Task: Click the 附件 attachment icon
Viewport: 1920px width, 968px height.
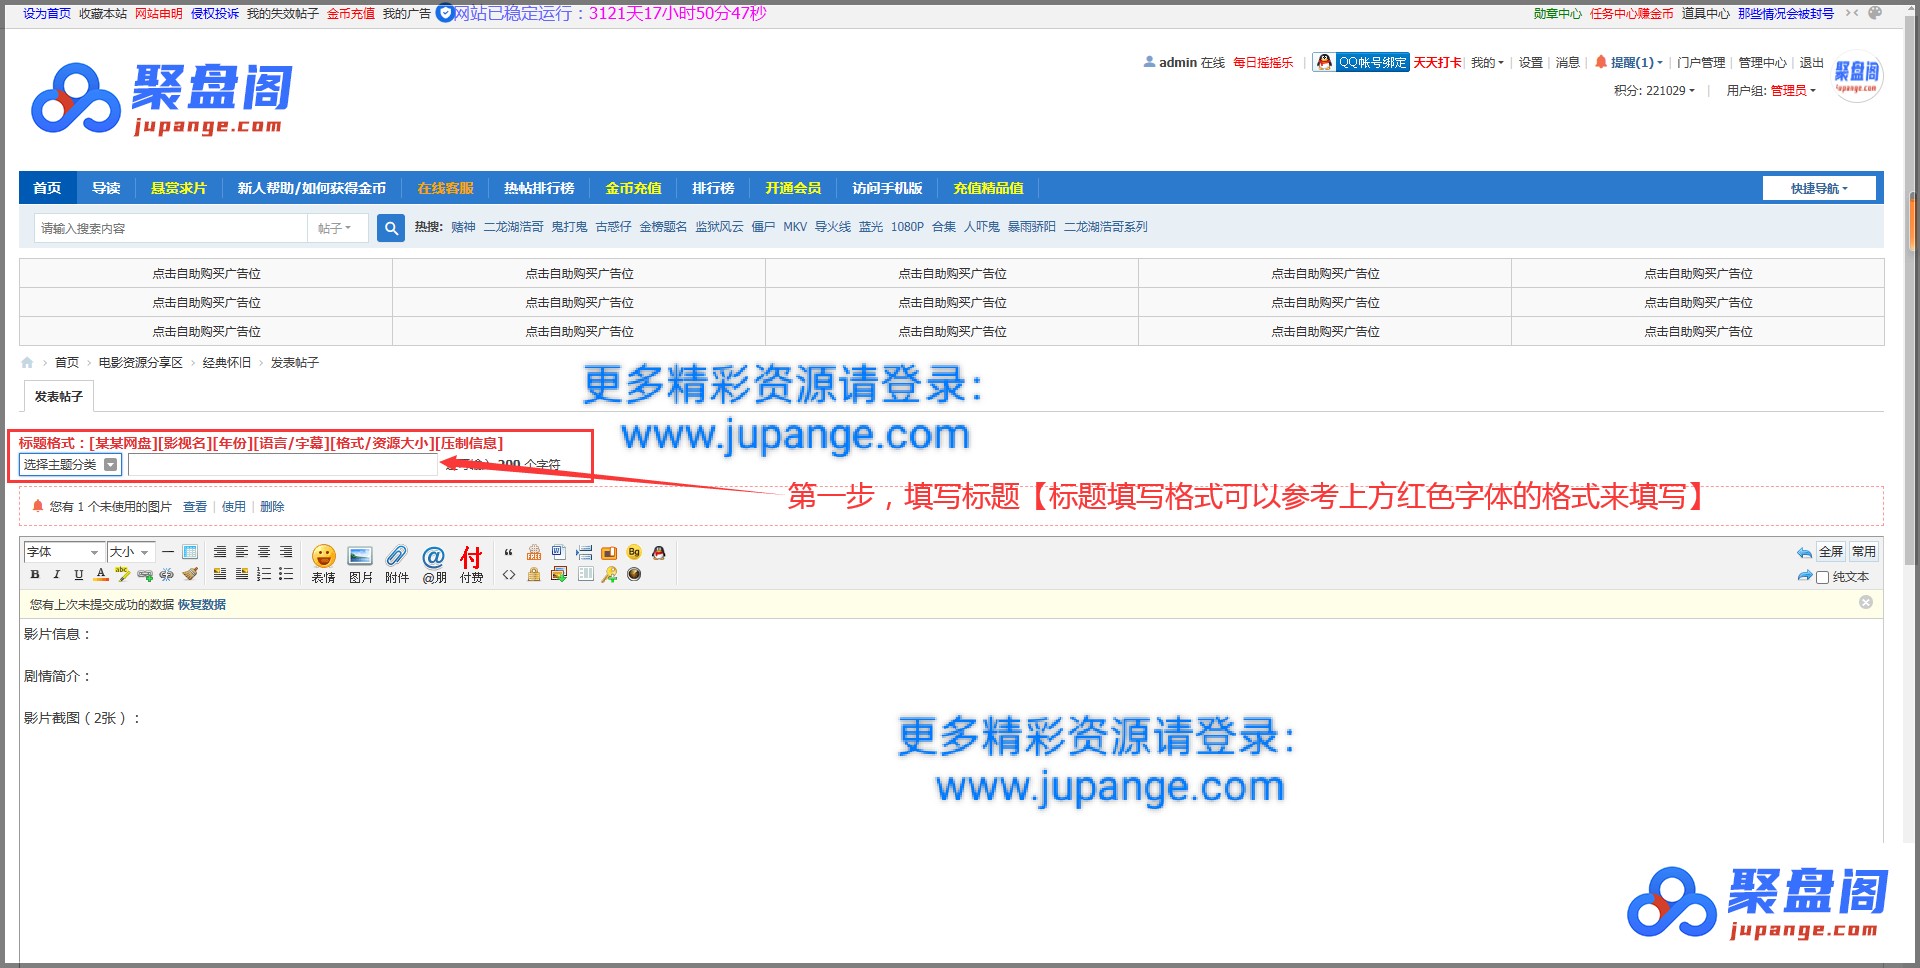Action: pos(397,564)
